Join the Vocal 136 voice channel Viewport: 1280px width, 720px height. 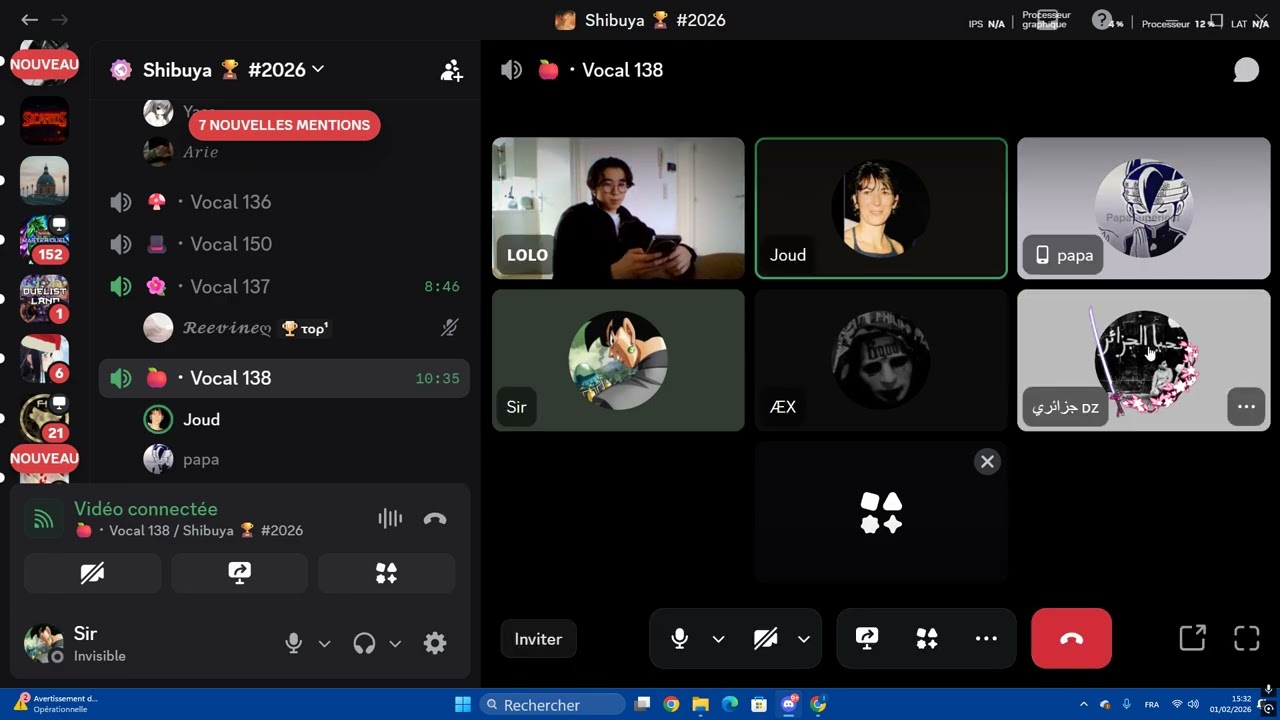(x=284, y=202)
